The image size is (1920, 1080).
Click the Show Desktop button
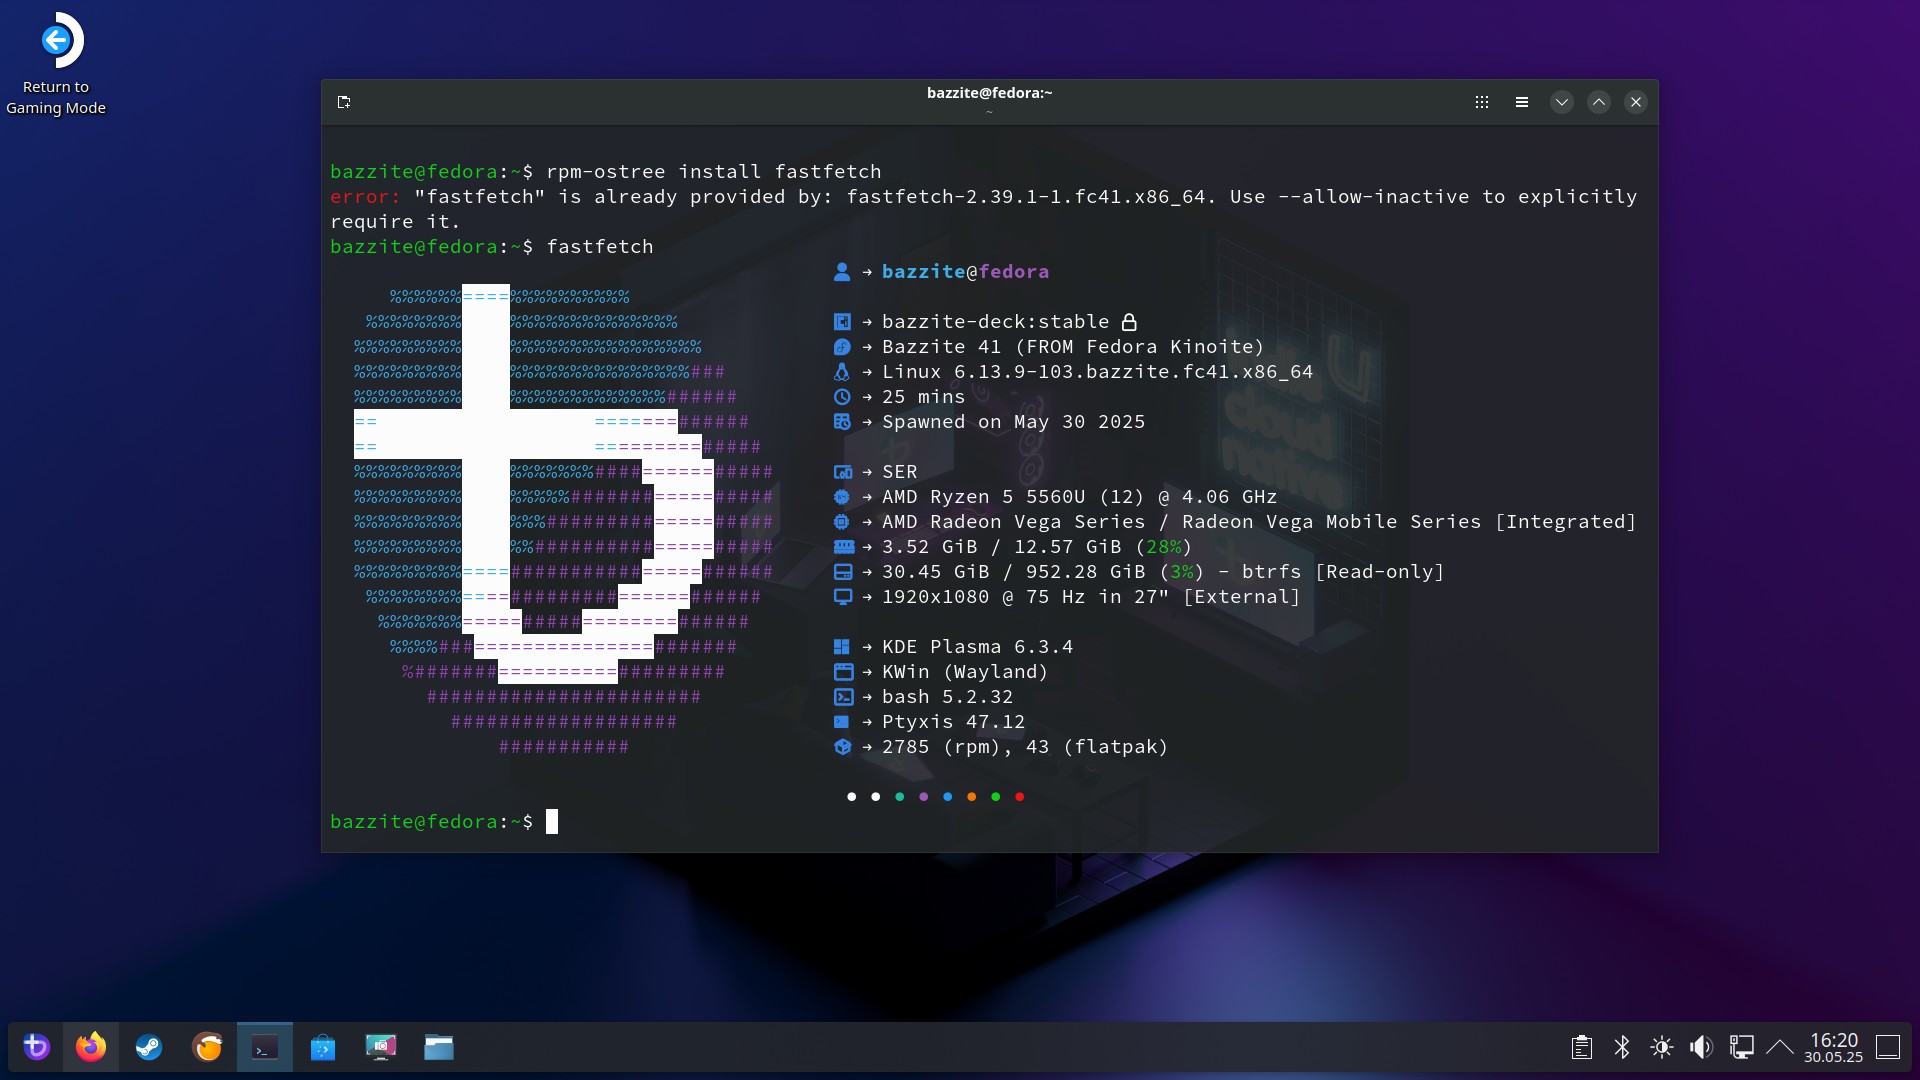[1888, 1047]
